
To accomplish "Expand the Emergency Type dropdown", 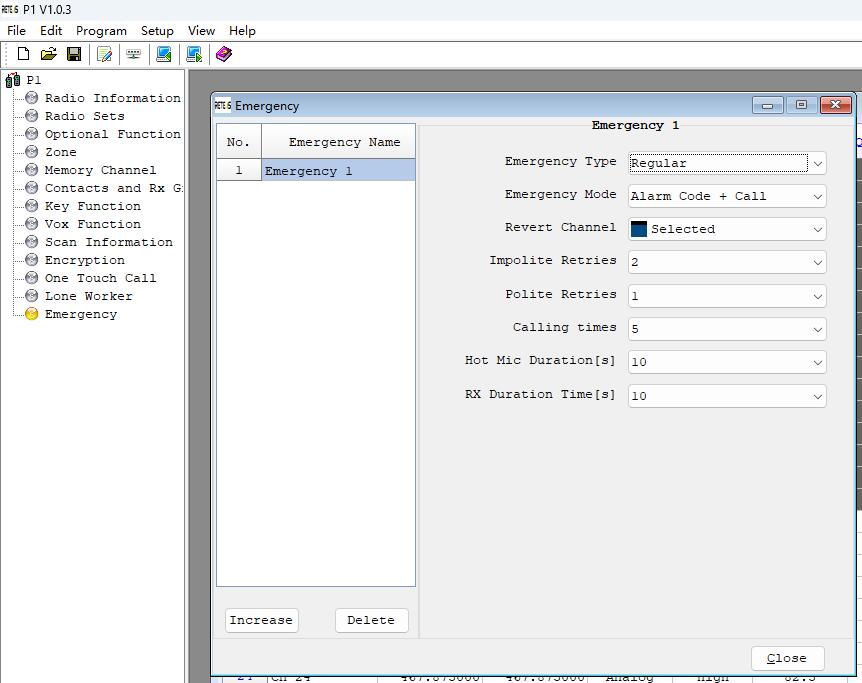I will coord(727,163).
